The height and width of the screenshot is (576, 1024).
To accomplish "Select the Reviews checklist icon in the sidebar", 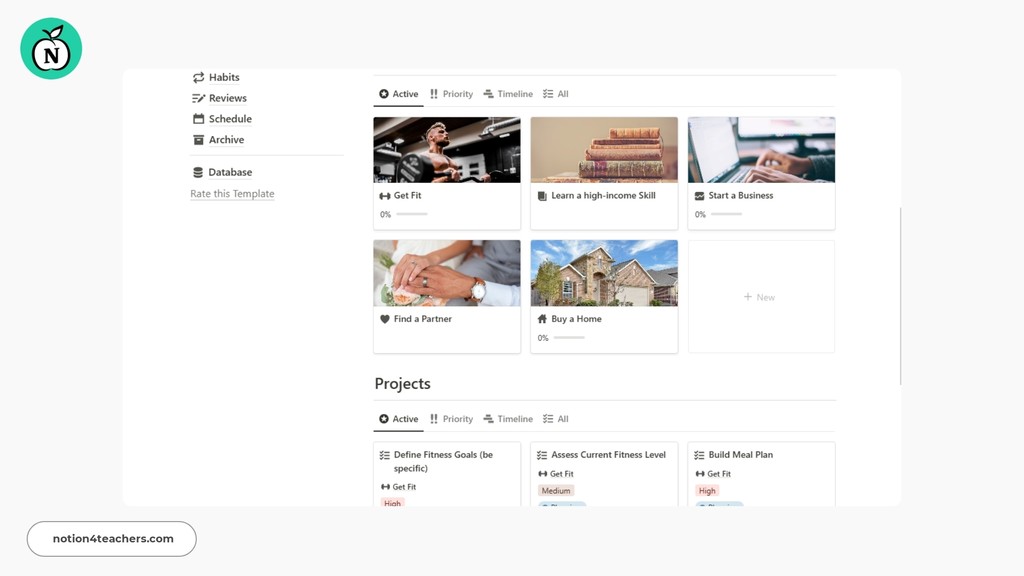I will click(x=198, y=98).
